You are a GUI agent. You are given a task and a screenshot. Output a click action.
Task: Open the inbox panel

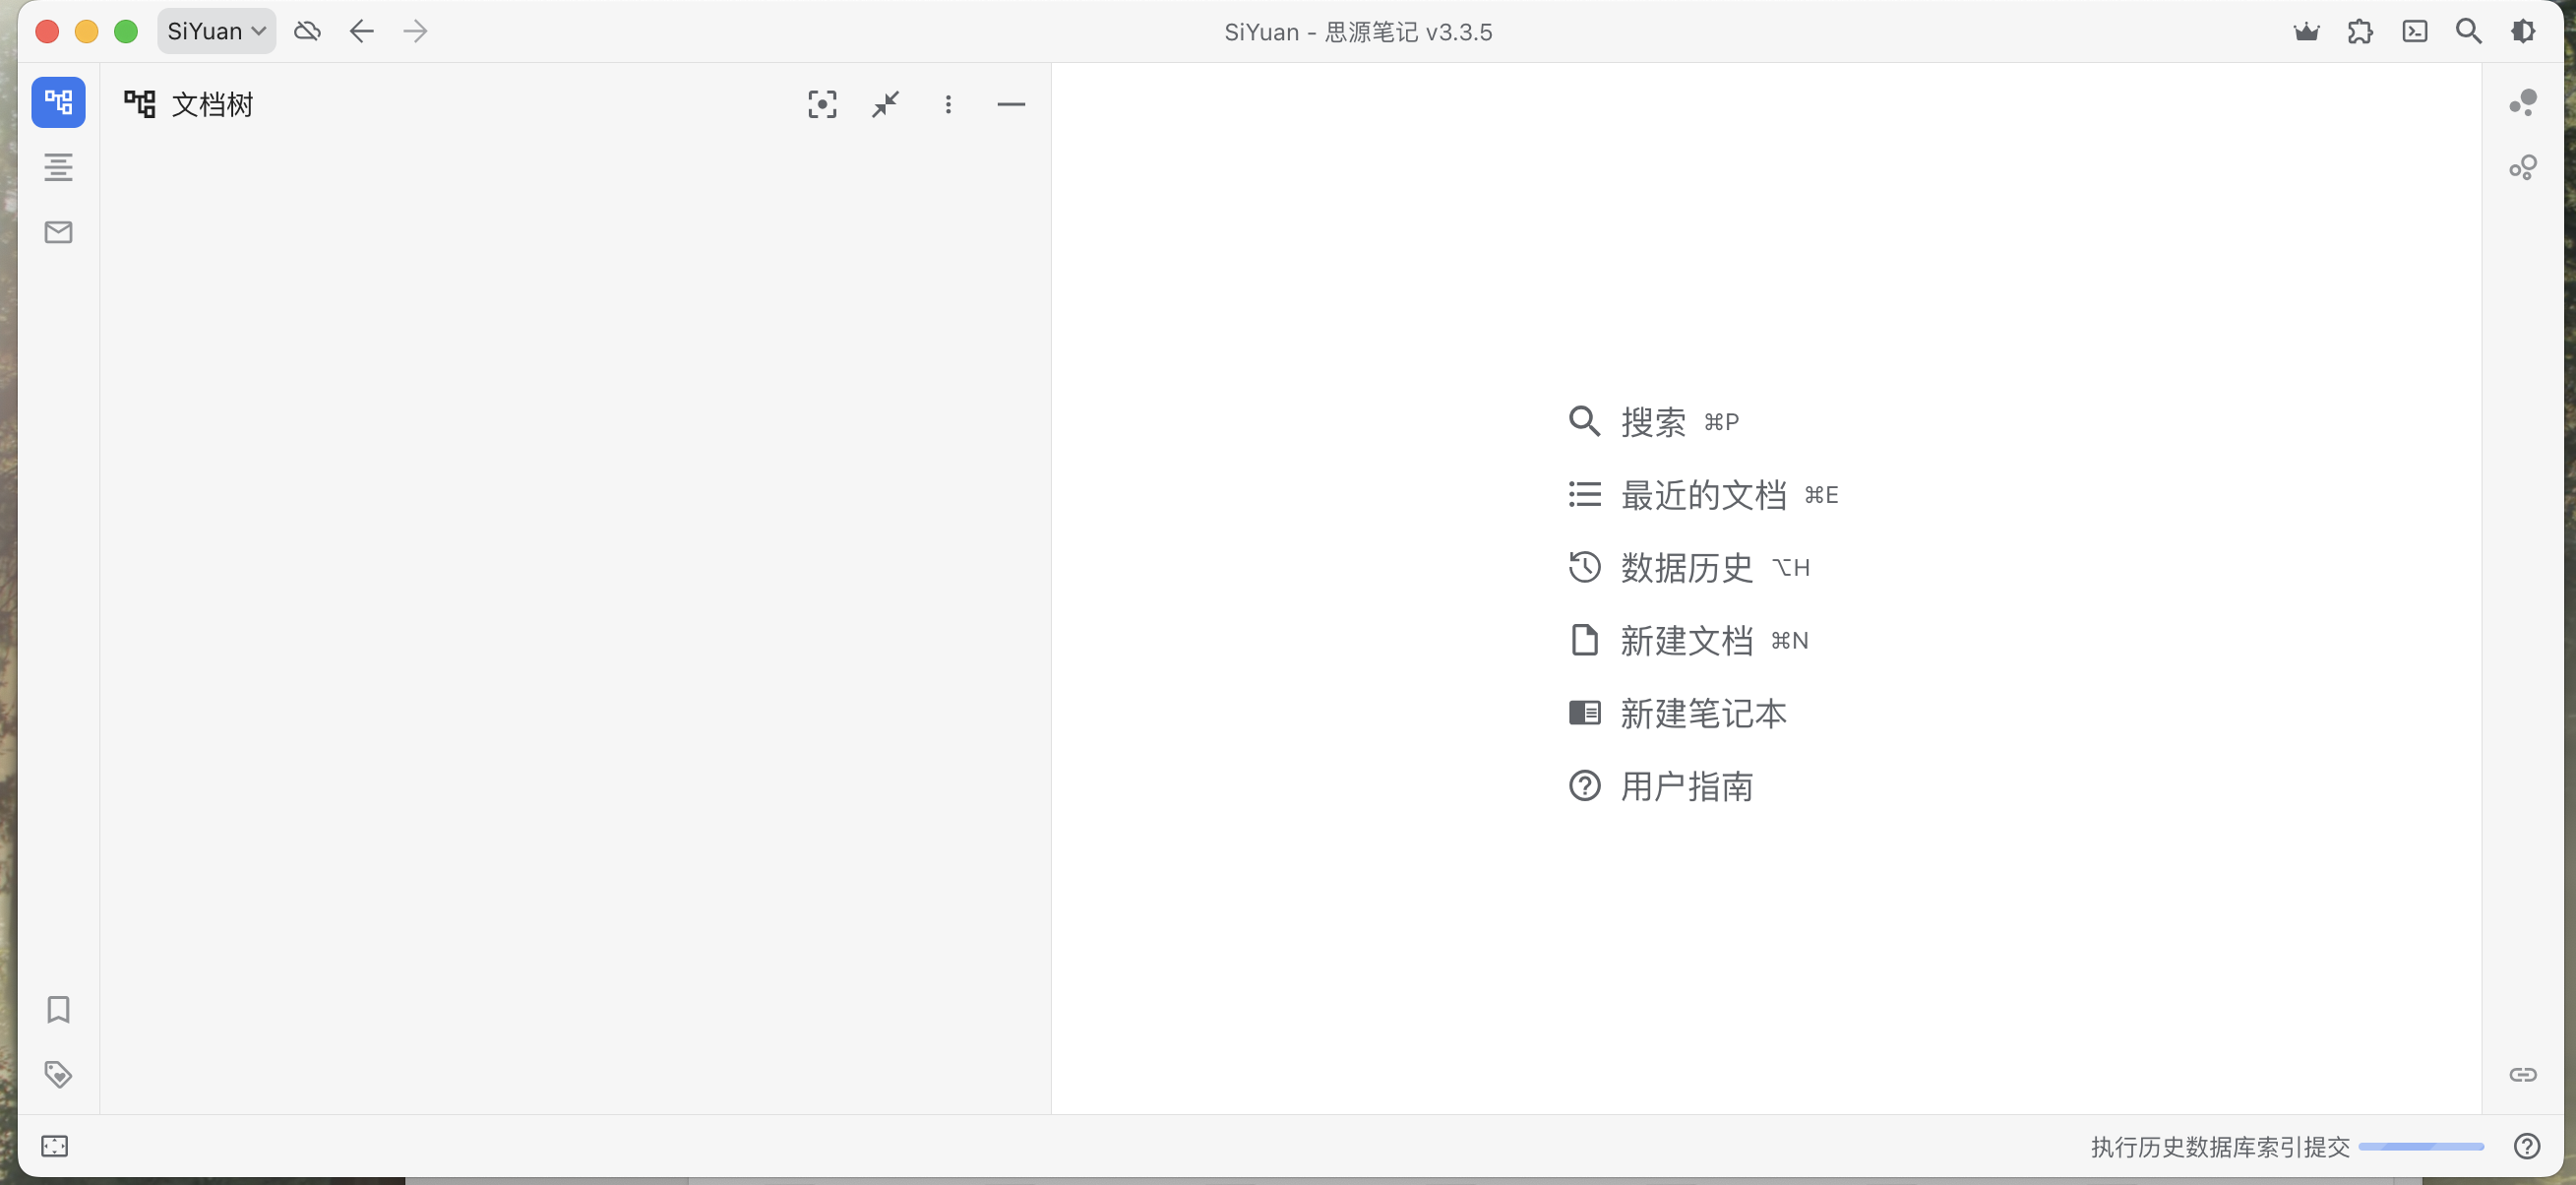pyautogui.click(x=58, y=231)
